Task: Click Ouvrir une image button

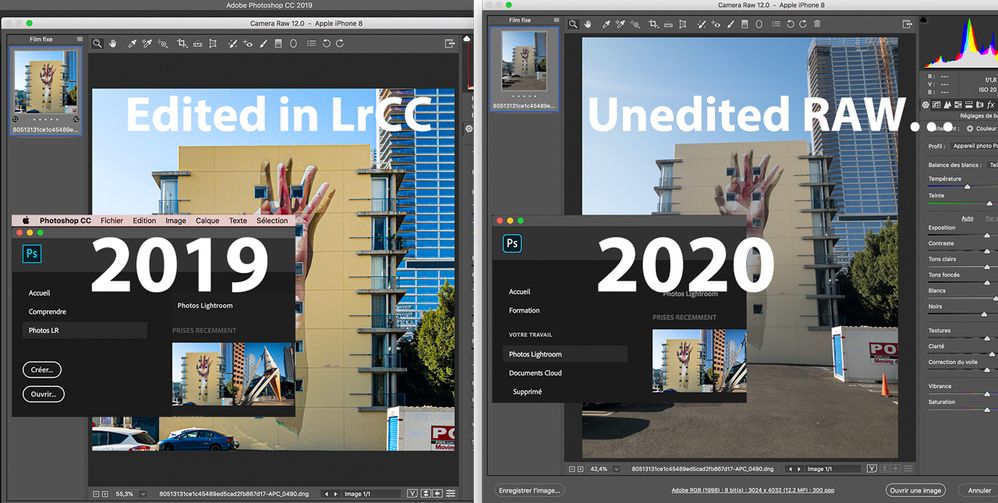Action: [915, 490]
